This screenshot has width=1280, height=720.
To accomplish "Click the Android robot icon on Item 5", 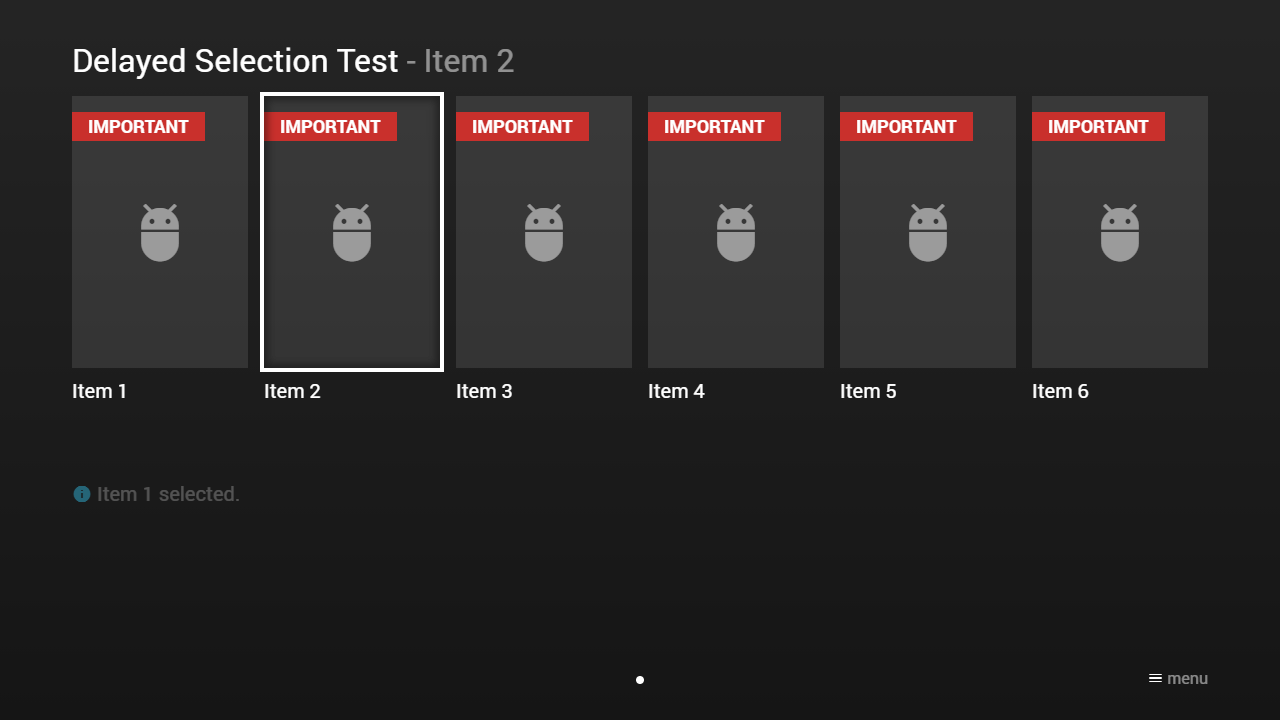I will point(928,233).
